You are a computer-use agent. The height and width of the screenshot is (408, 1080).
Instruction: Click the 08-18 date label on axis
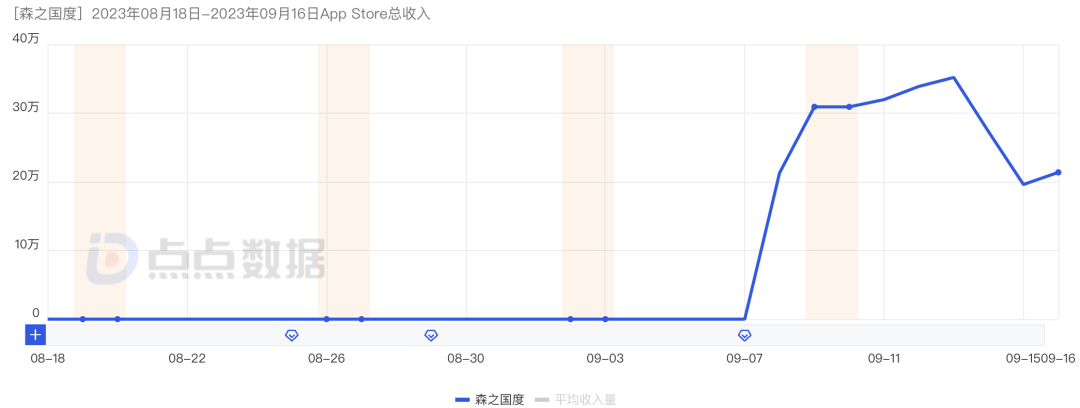pyautogui.click(x=48, y=358)
